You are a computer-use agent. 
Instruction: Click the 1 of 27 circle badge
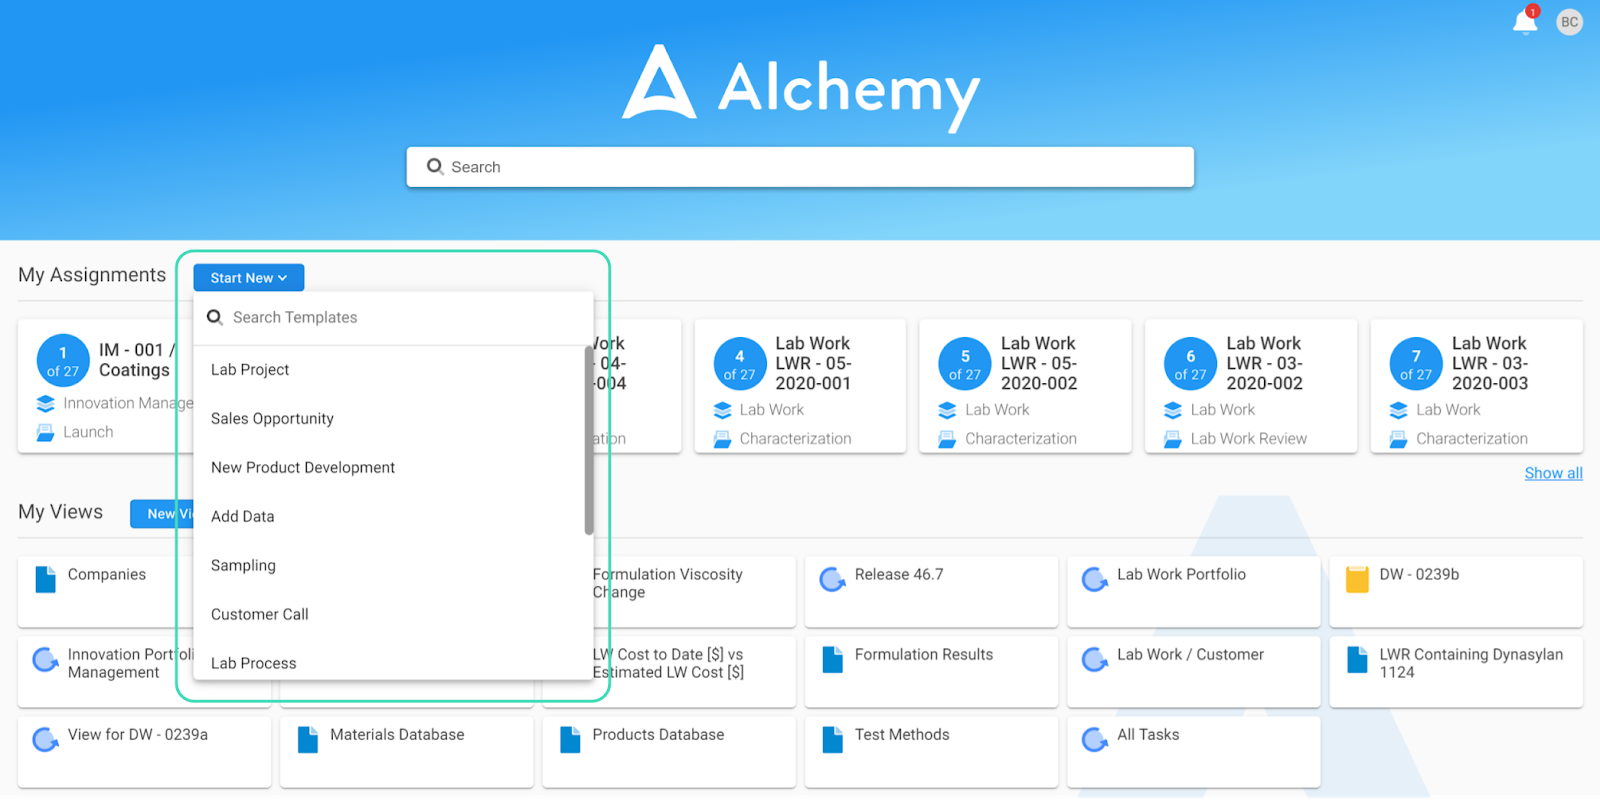[x=63, y=361]
